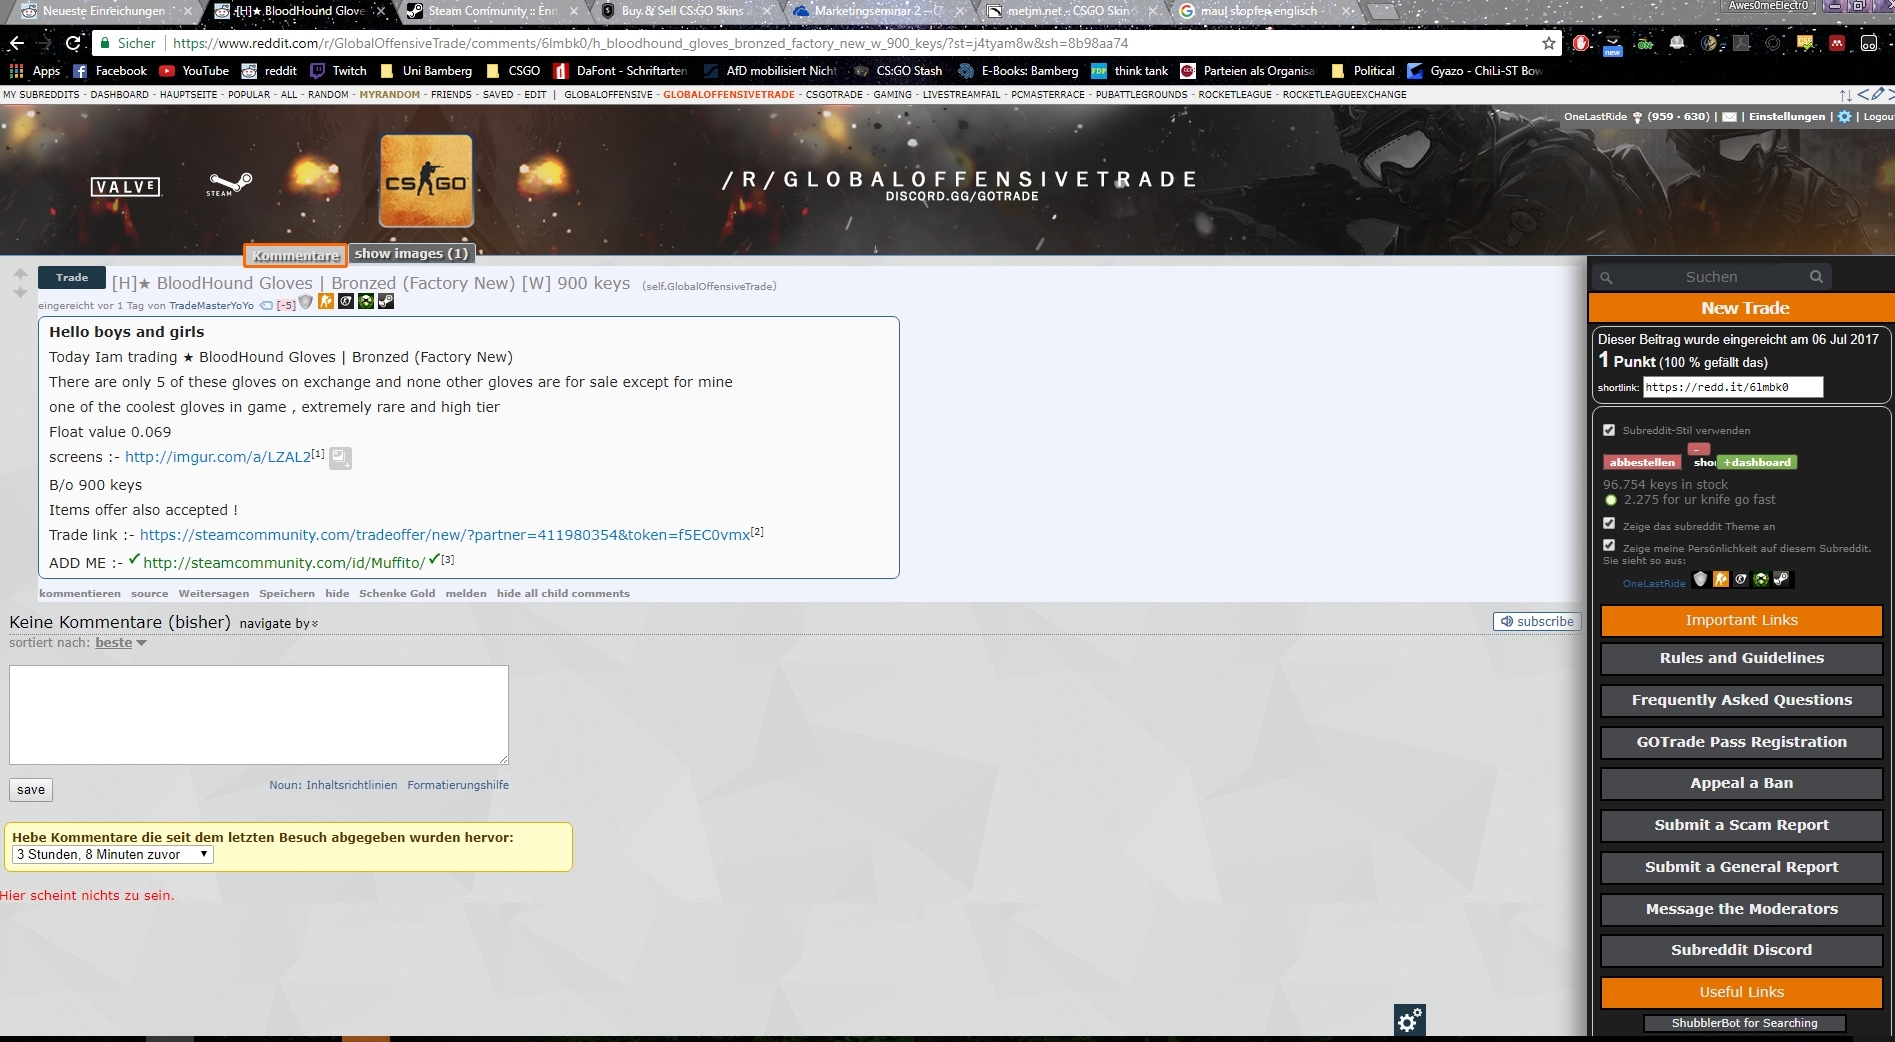Click the floating RES gear at page bottom
Screen dimensions: 1895x1042
pos(1410,1020)
